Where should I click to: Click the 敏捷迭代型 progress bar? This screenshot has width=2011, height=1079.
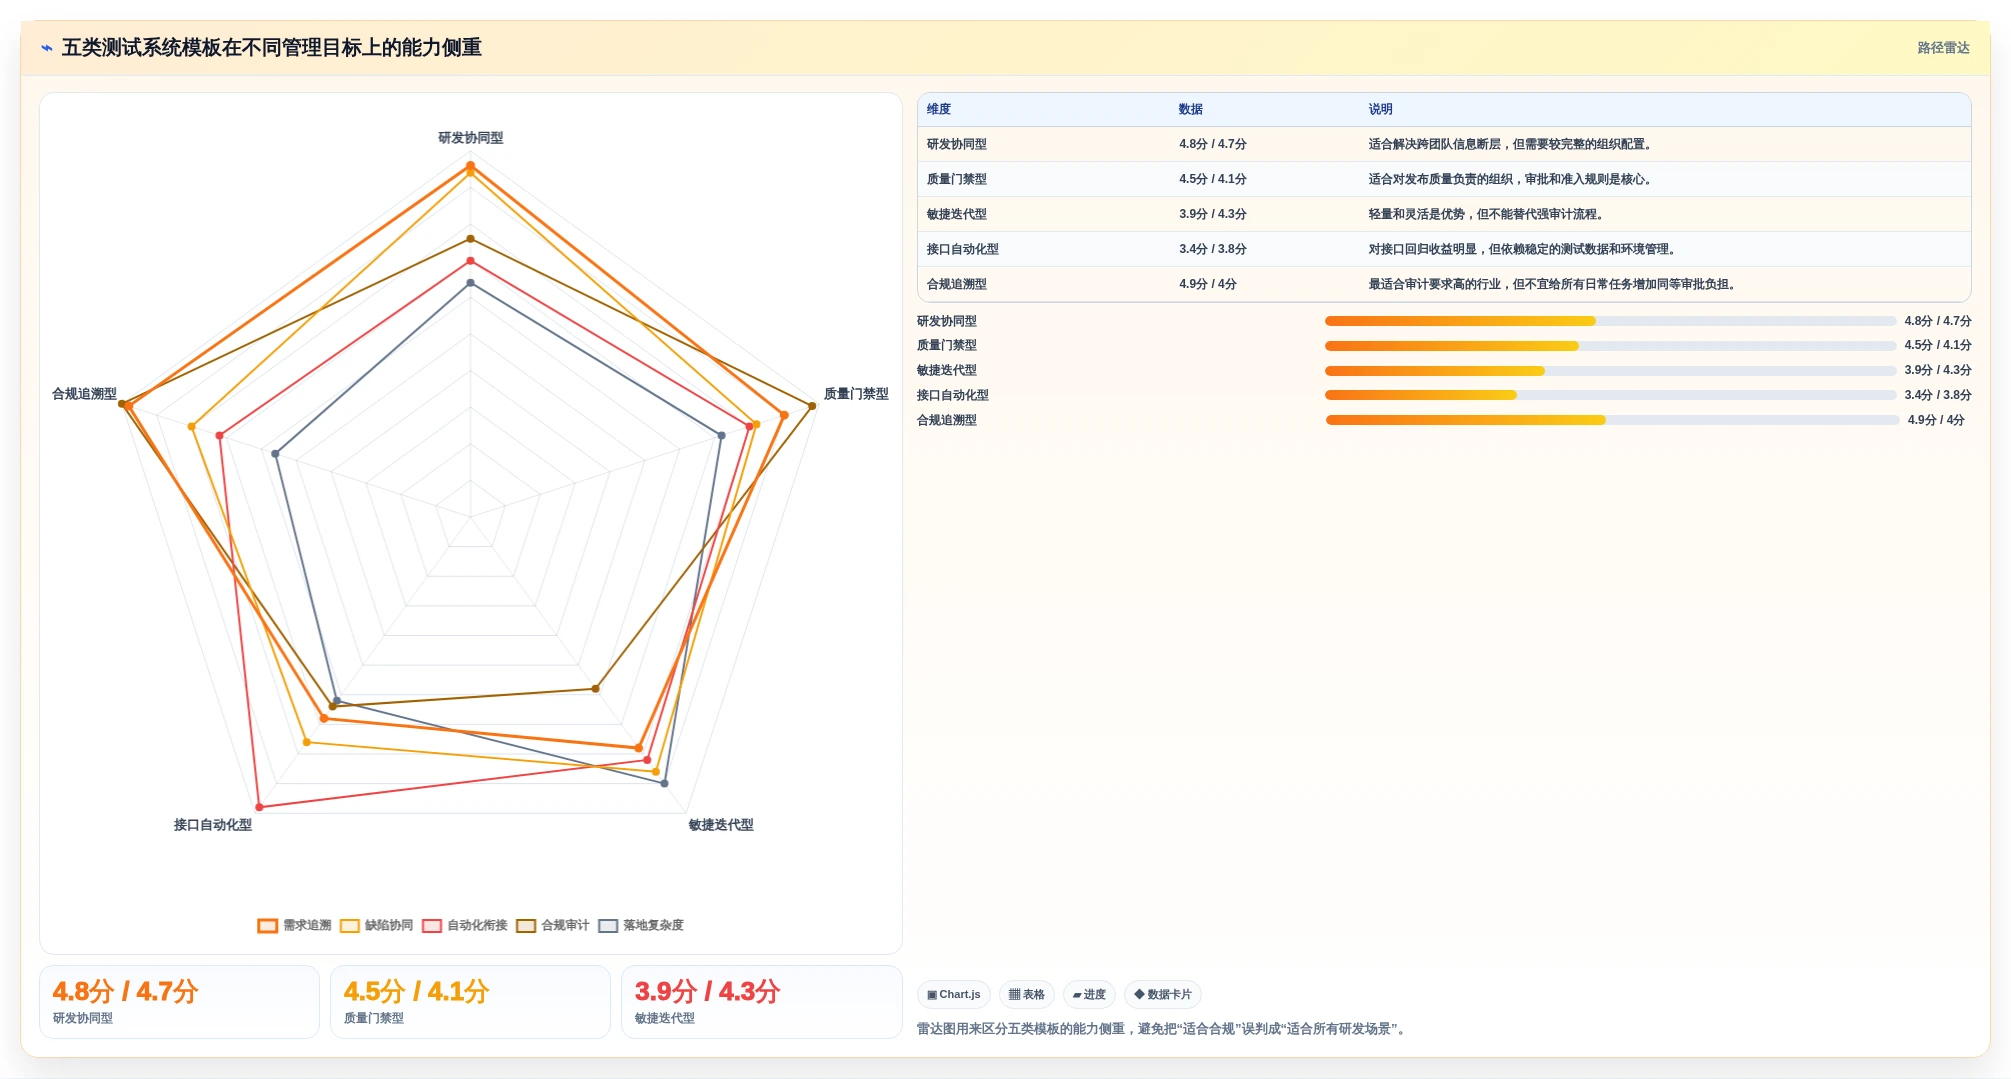tap(1610, 371)
